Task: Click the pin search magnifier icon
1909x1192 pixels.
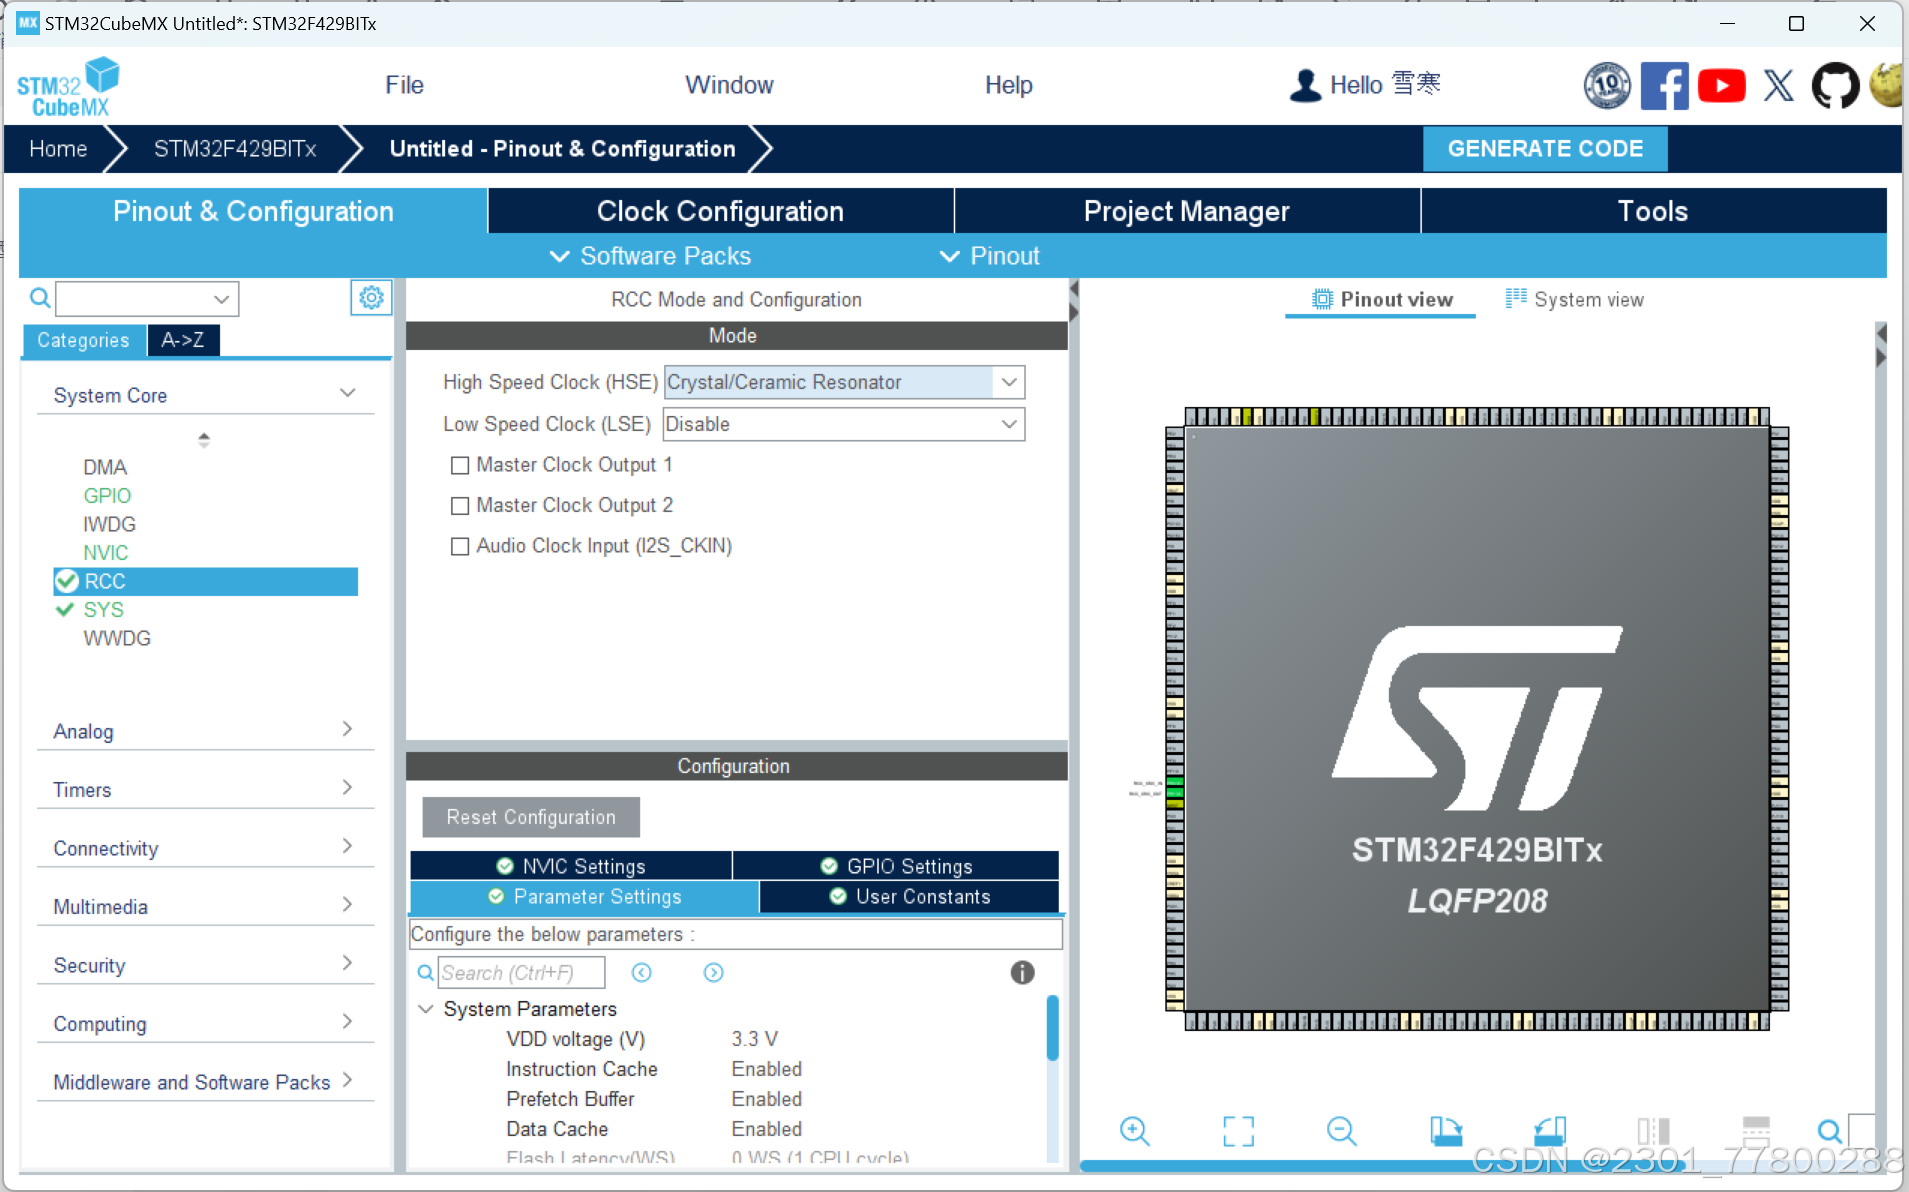Action: (x=1829, y=1131)
